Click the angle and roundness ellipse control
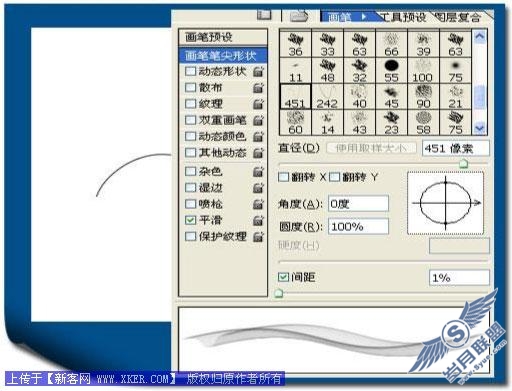 tap(446, 203)
